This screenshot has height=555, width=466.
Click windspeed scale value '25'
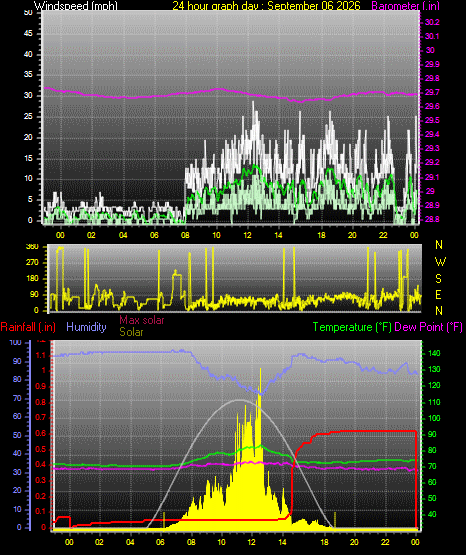click(x=28, y=116)
